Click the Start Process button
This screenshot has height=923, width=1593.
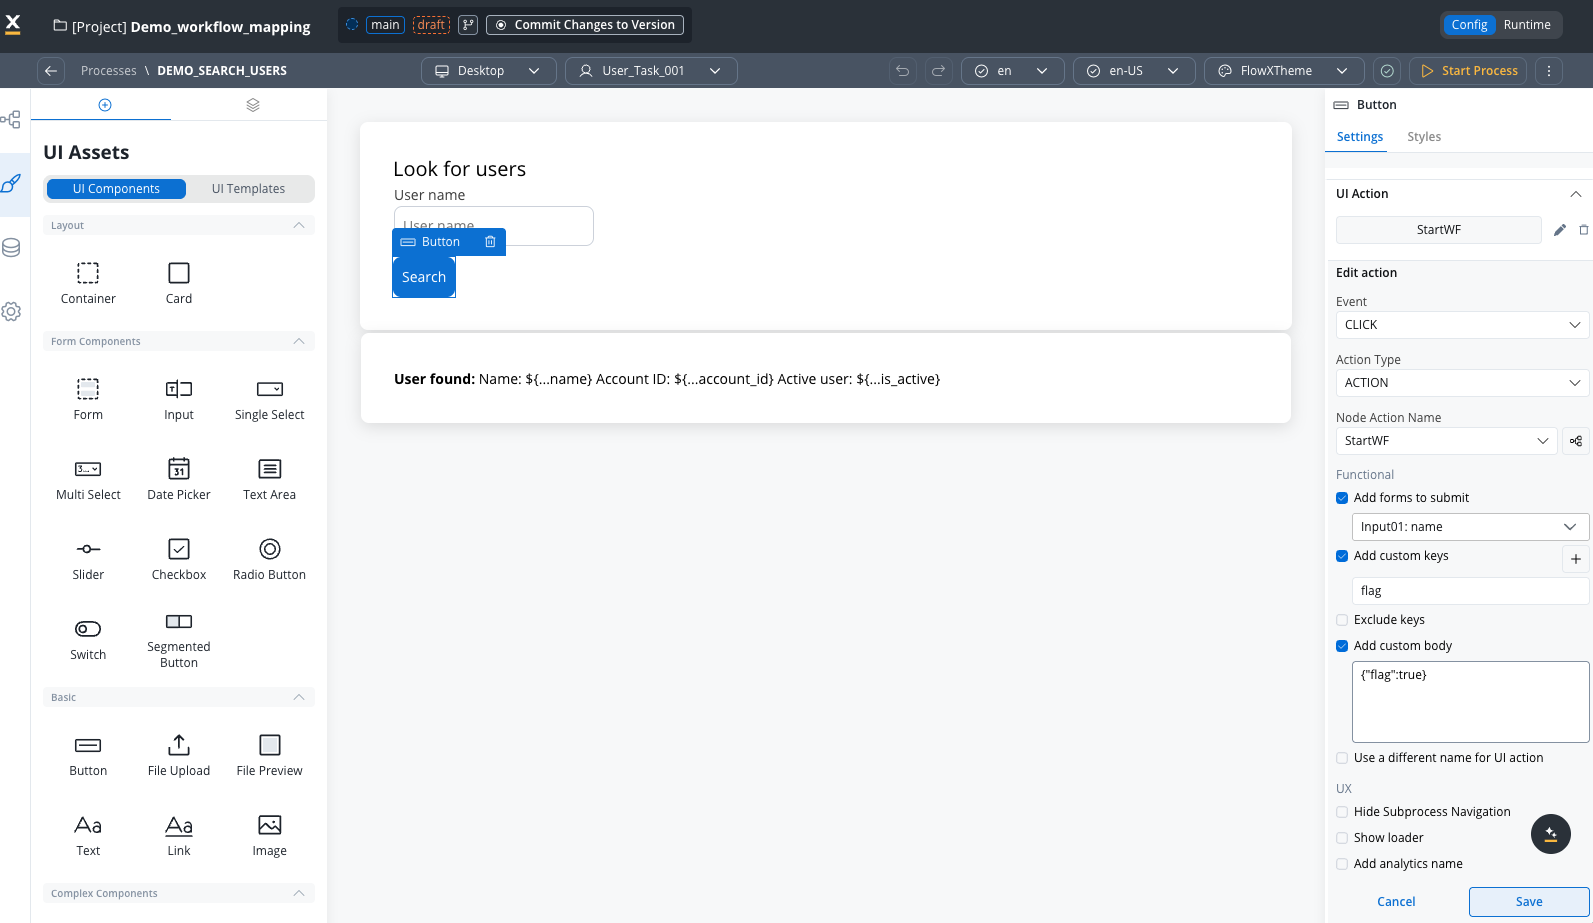pyautogui.click(x=1469, y=71)
